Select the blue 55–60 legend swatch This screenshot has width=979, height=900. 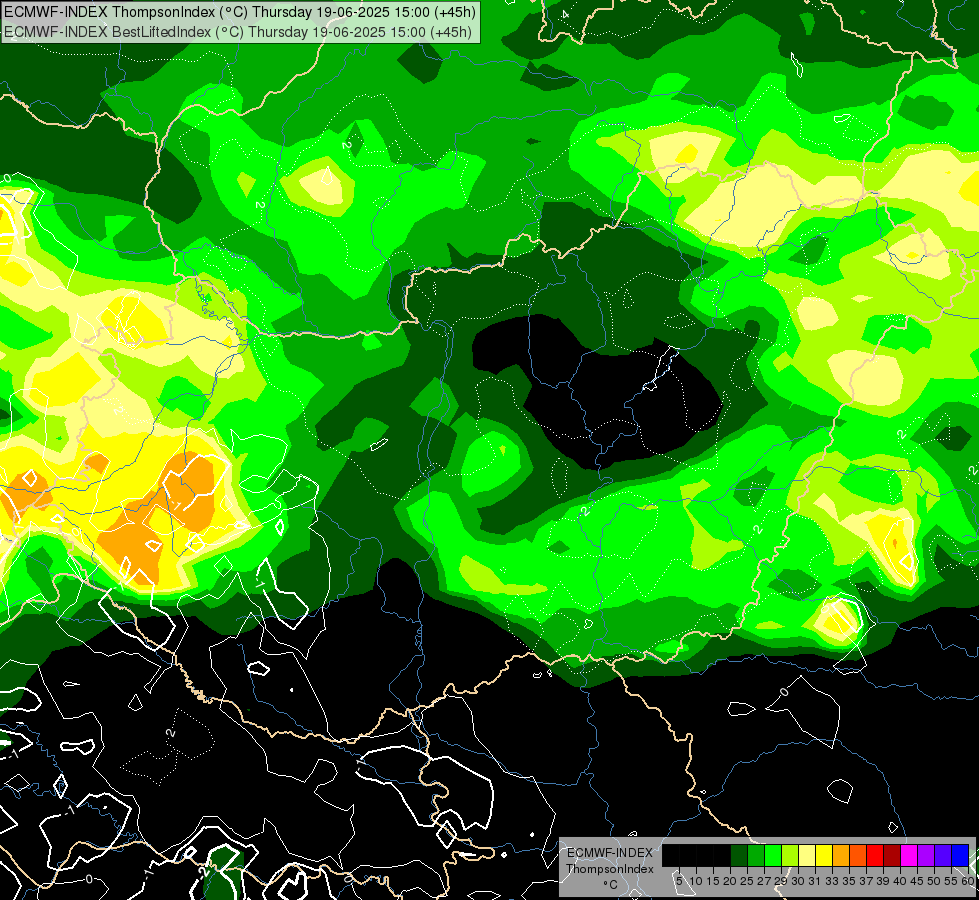960,855
